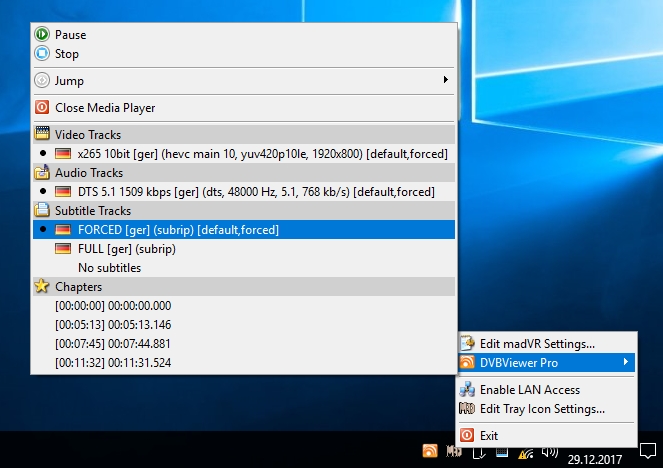Click the red Close Media Player icon
This screenshot has width=663, height=468.
[x=42, y=107]
